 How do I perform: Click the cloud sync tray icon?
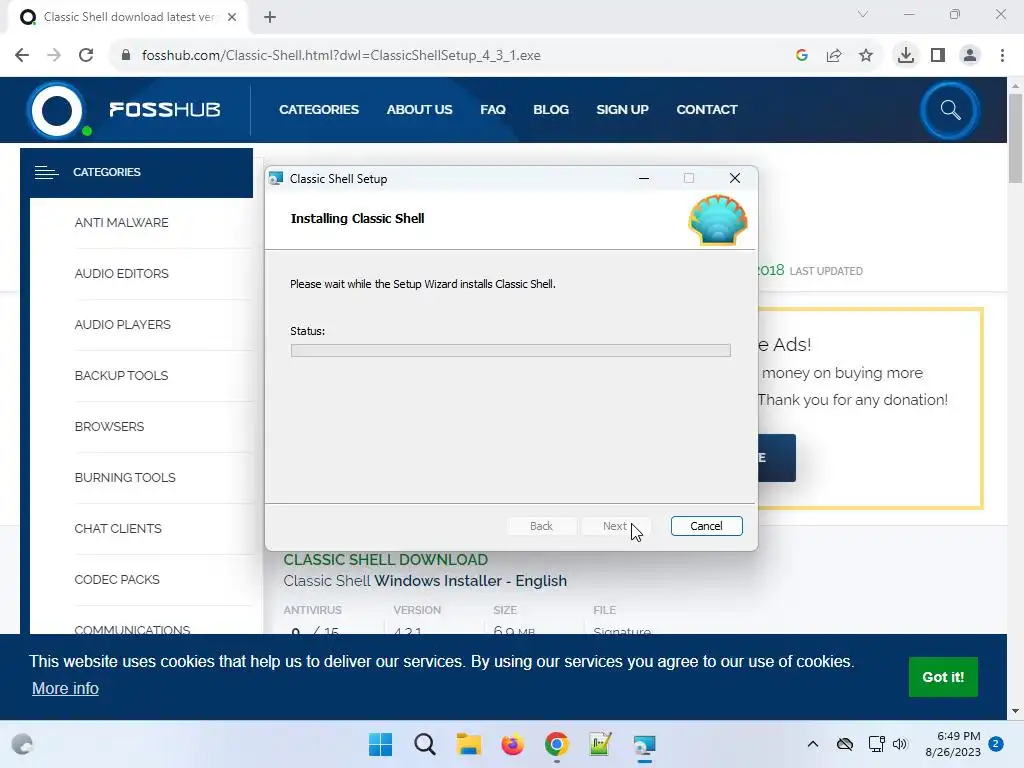click(x=845, y=744)
